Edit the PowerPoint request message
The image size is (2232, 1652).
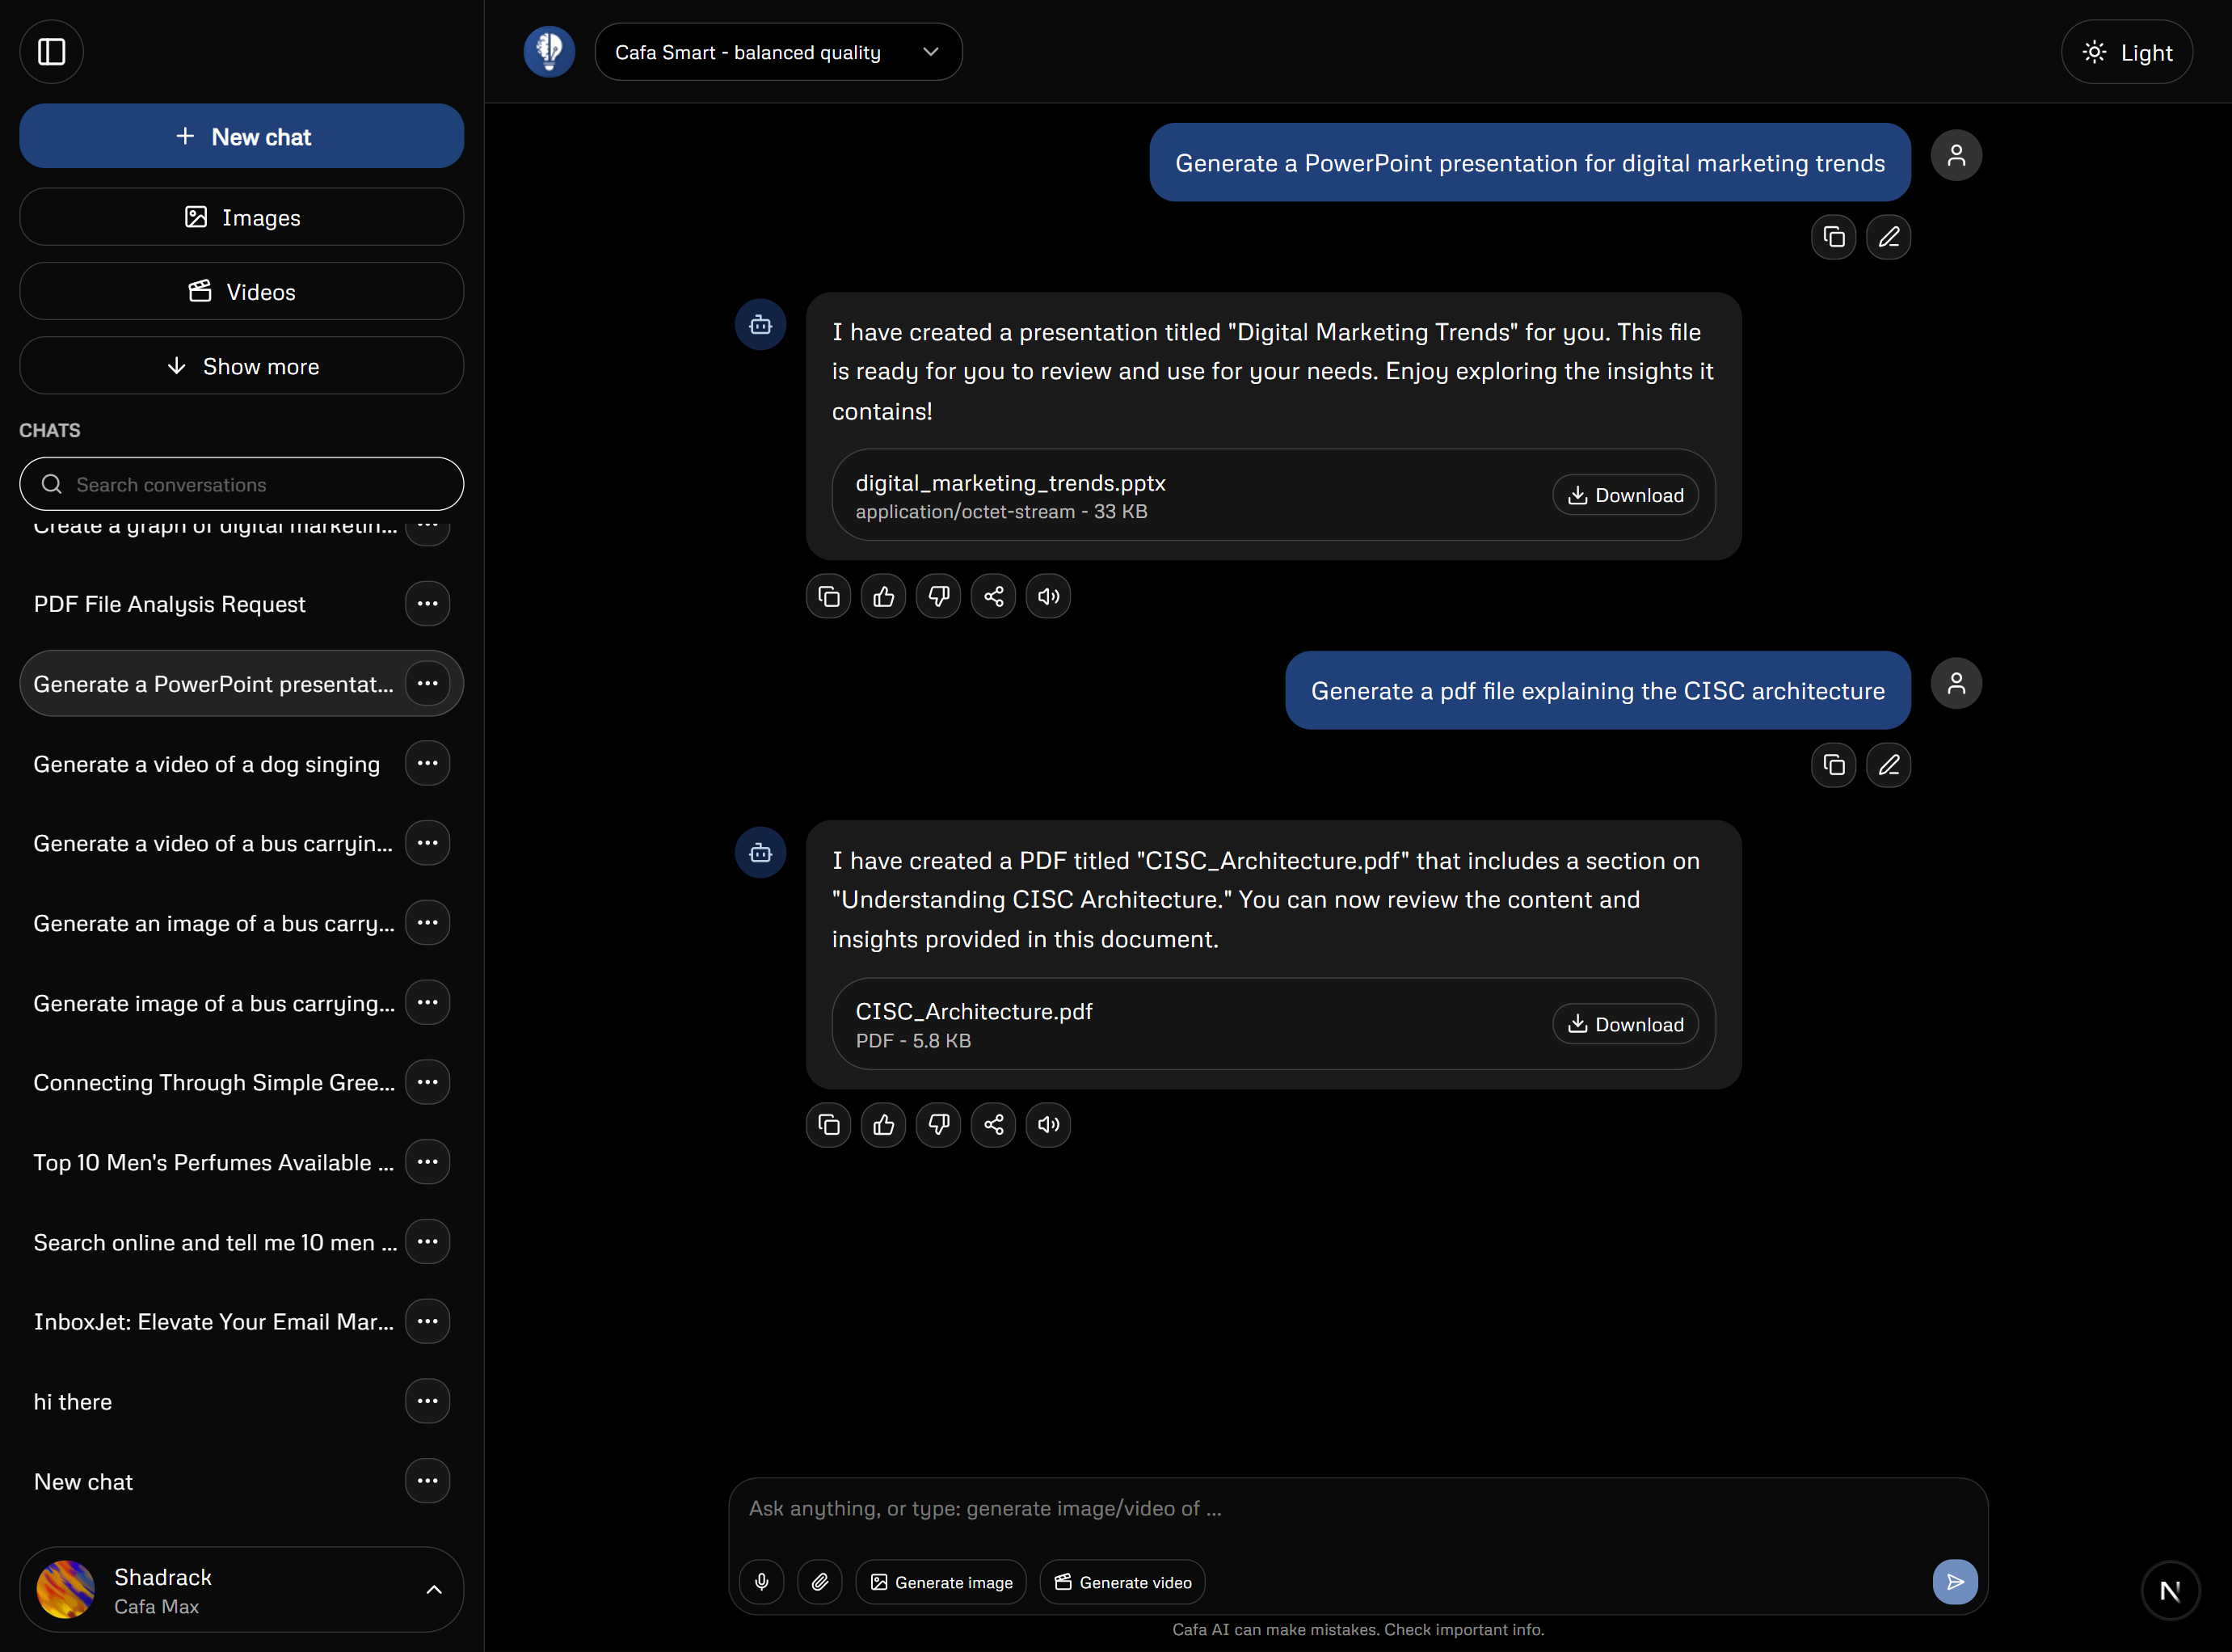(x=1888, y=237)
